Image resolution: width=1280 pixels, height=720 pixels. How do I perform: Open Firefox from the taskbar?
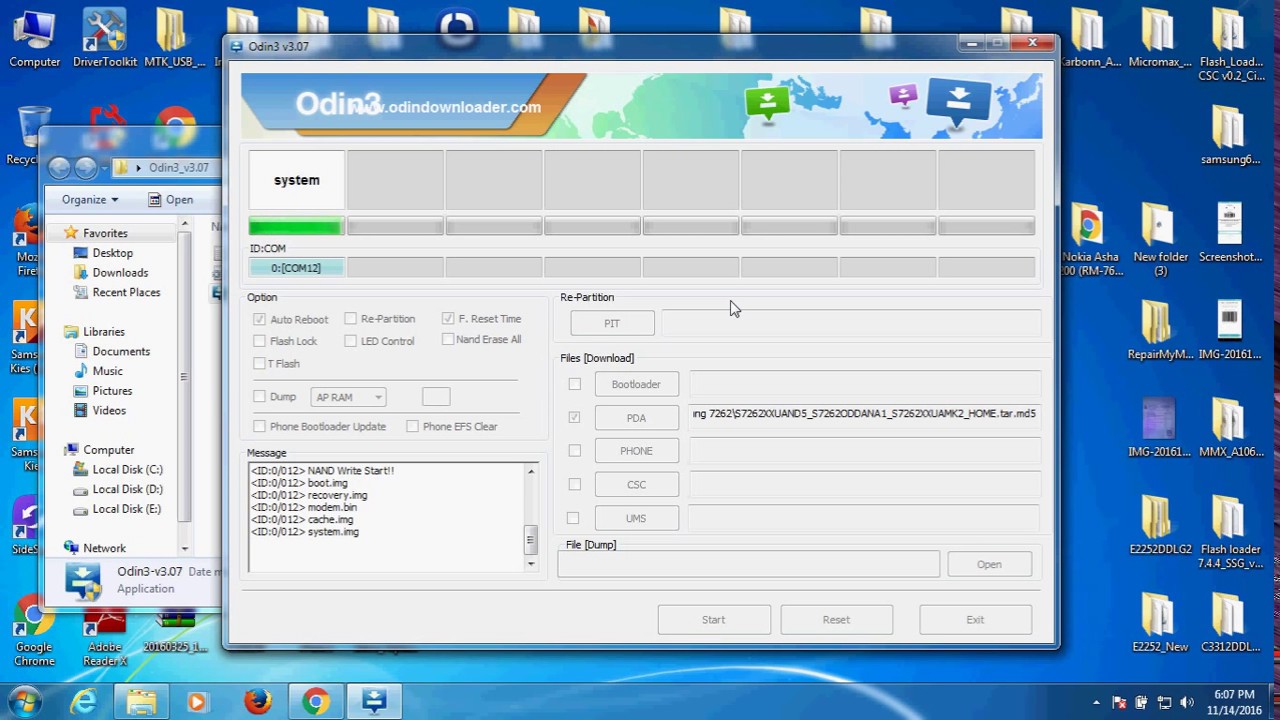(257, 702)
